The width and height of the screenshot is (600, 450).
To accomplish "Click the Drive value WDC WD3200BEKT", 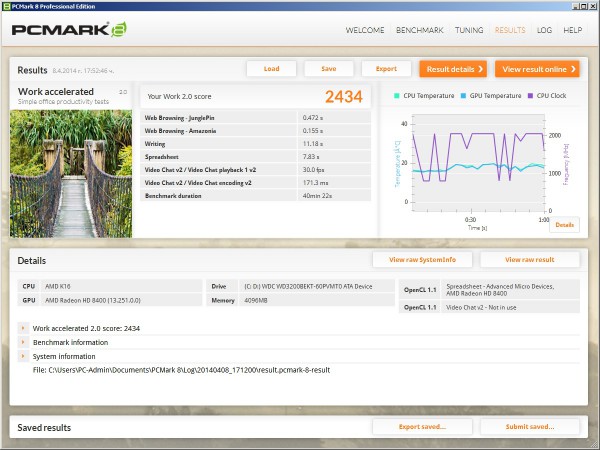I will tap(308, 286).
